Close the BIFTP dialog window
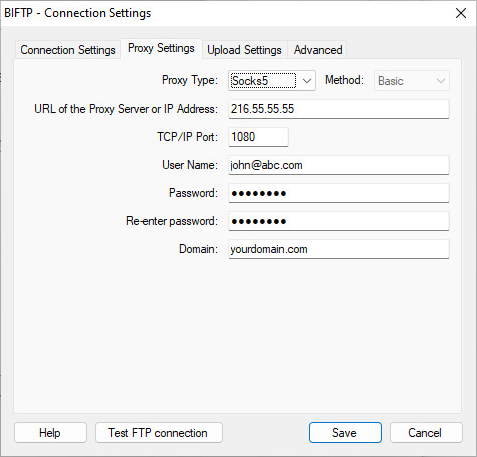477x457 pixels. click(461, 13)
